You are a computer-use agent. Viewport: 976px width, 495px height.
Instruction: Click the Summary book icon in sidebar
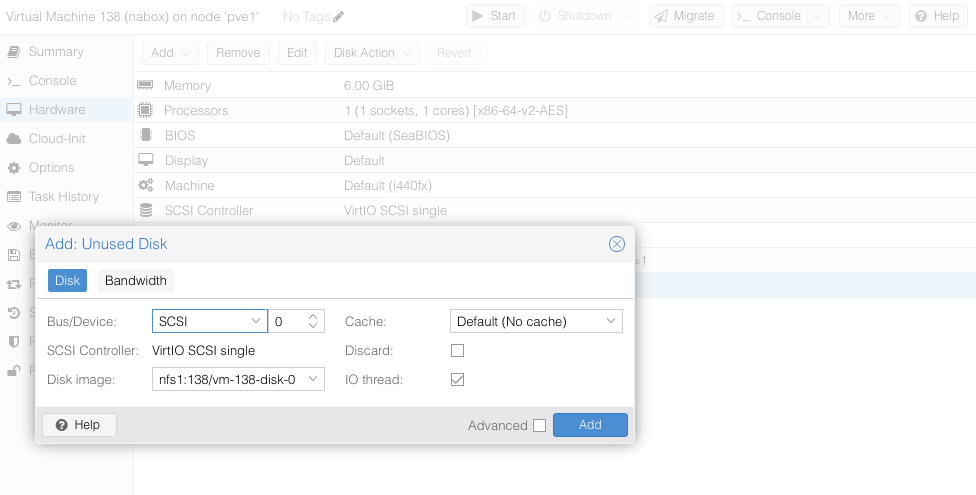14,52
